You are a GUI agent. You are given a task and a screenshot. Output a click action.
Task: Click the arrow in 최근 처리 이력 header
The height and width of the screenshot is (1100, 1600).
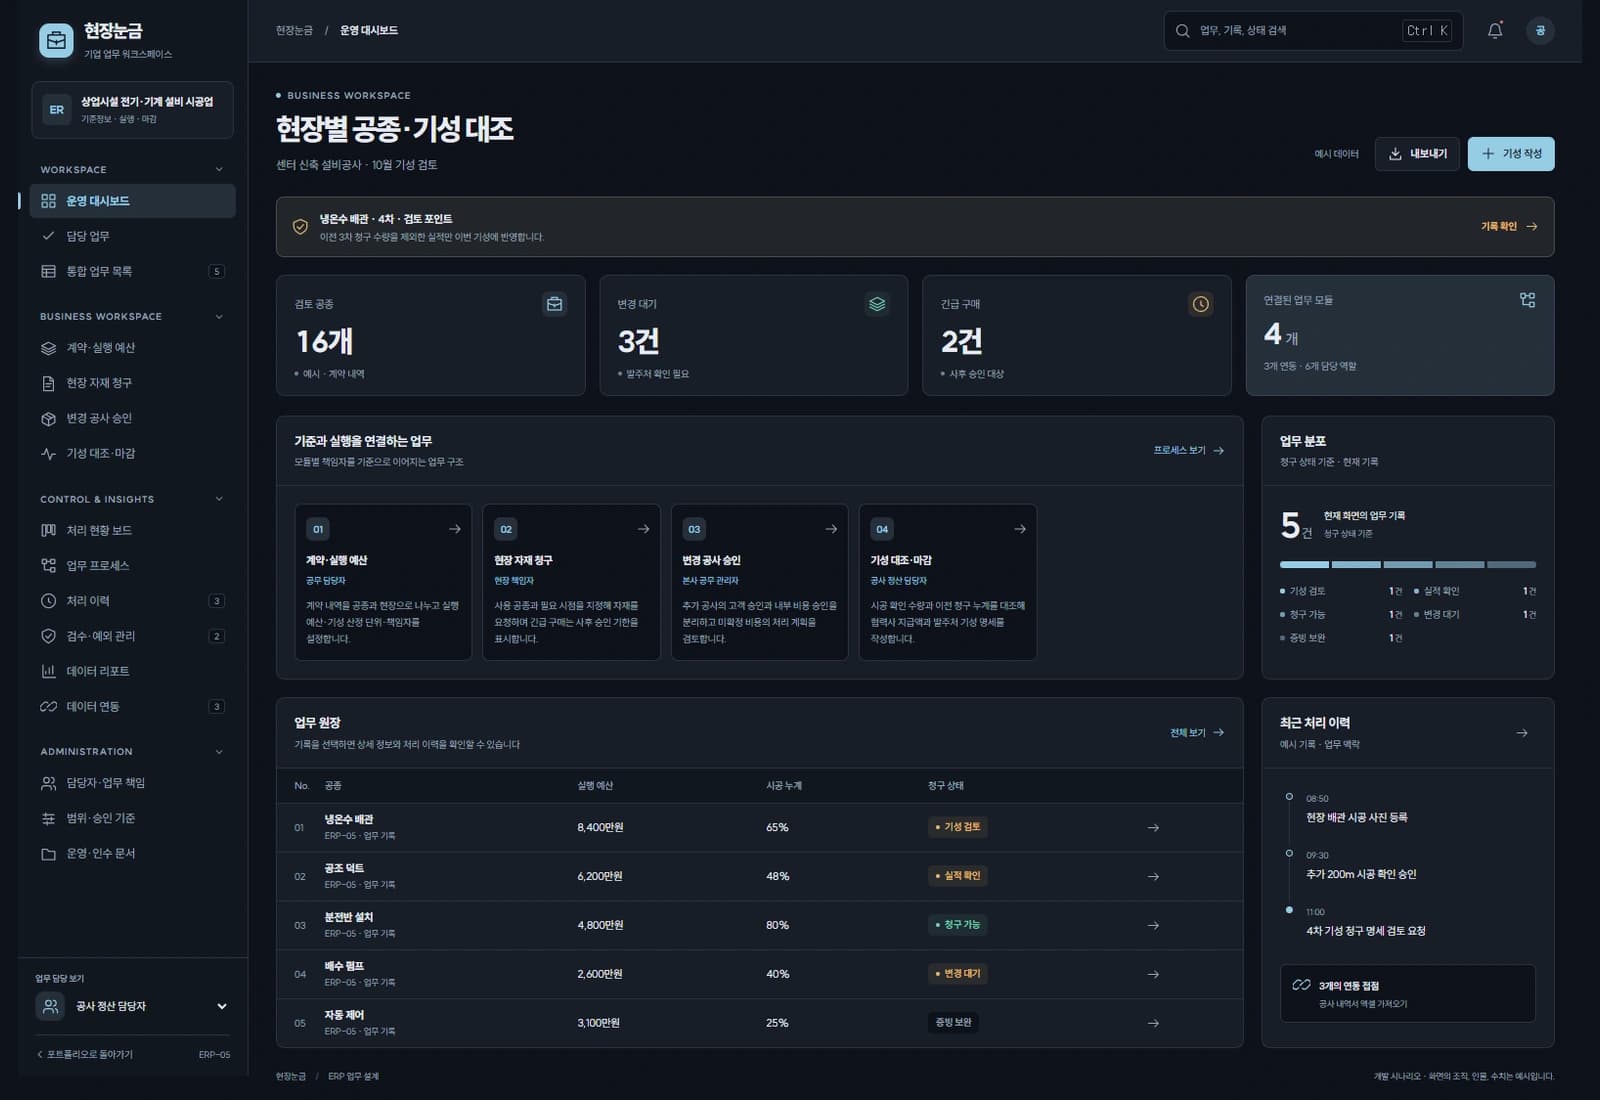click(1522, 733)
